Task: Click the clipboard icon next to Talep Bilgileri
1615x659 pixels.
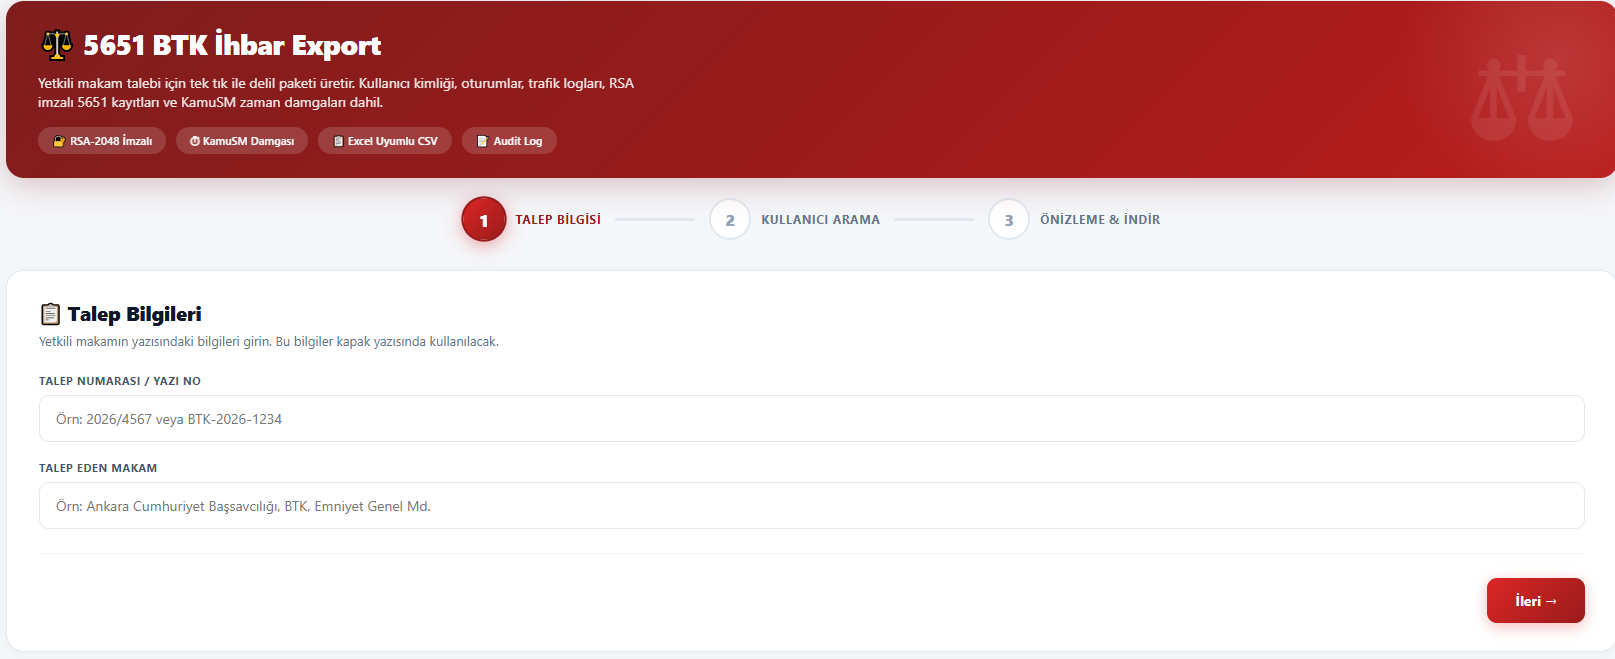Action: 50,314
